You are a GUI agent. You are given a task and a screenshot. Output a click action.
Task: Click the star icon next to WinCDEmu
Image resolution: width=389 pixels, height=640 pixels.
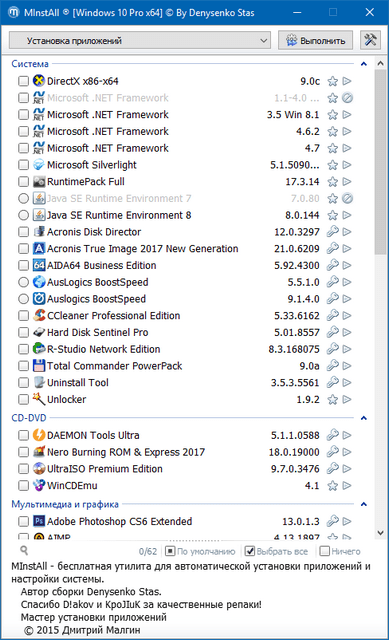[x=333, y=486]
